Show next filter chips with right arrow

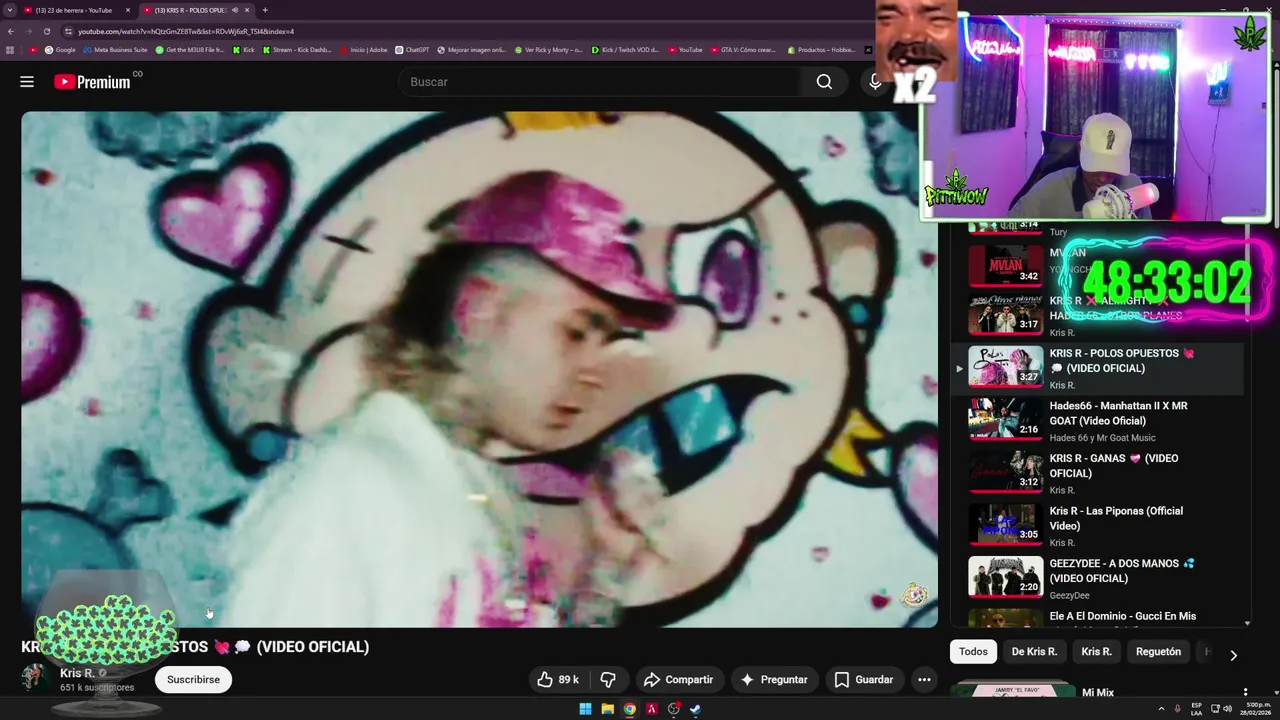point(1233,655)
